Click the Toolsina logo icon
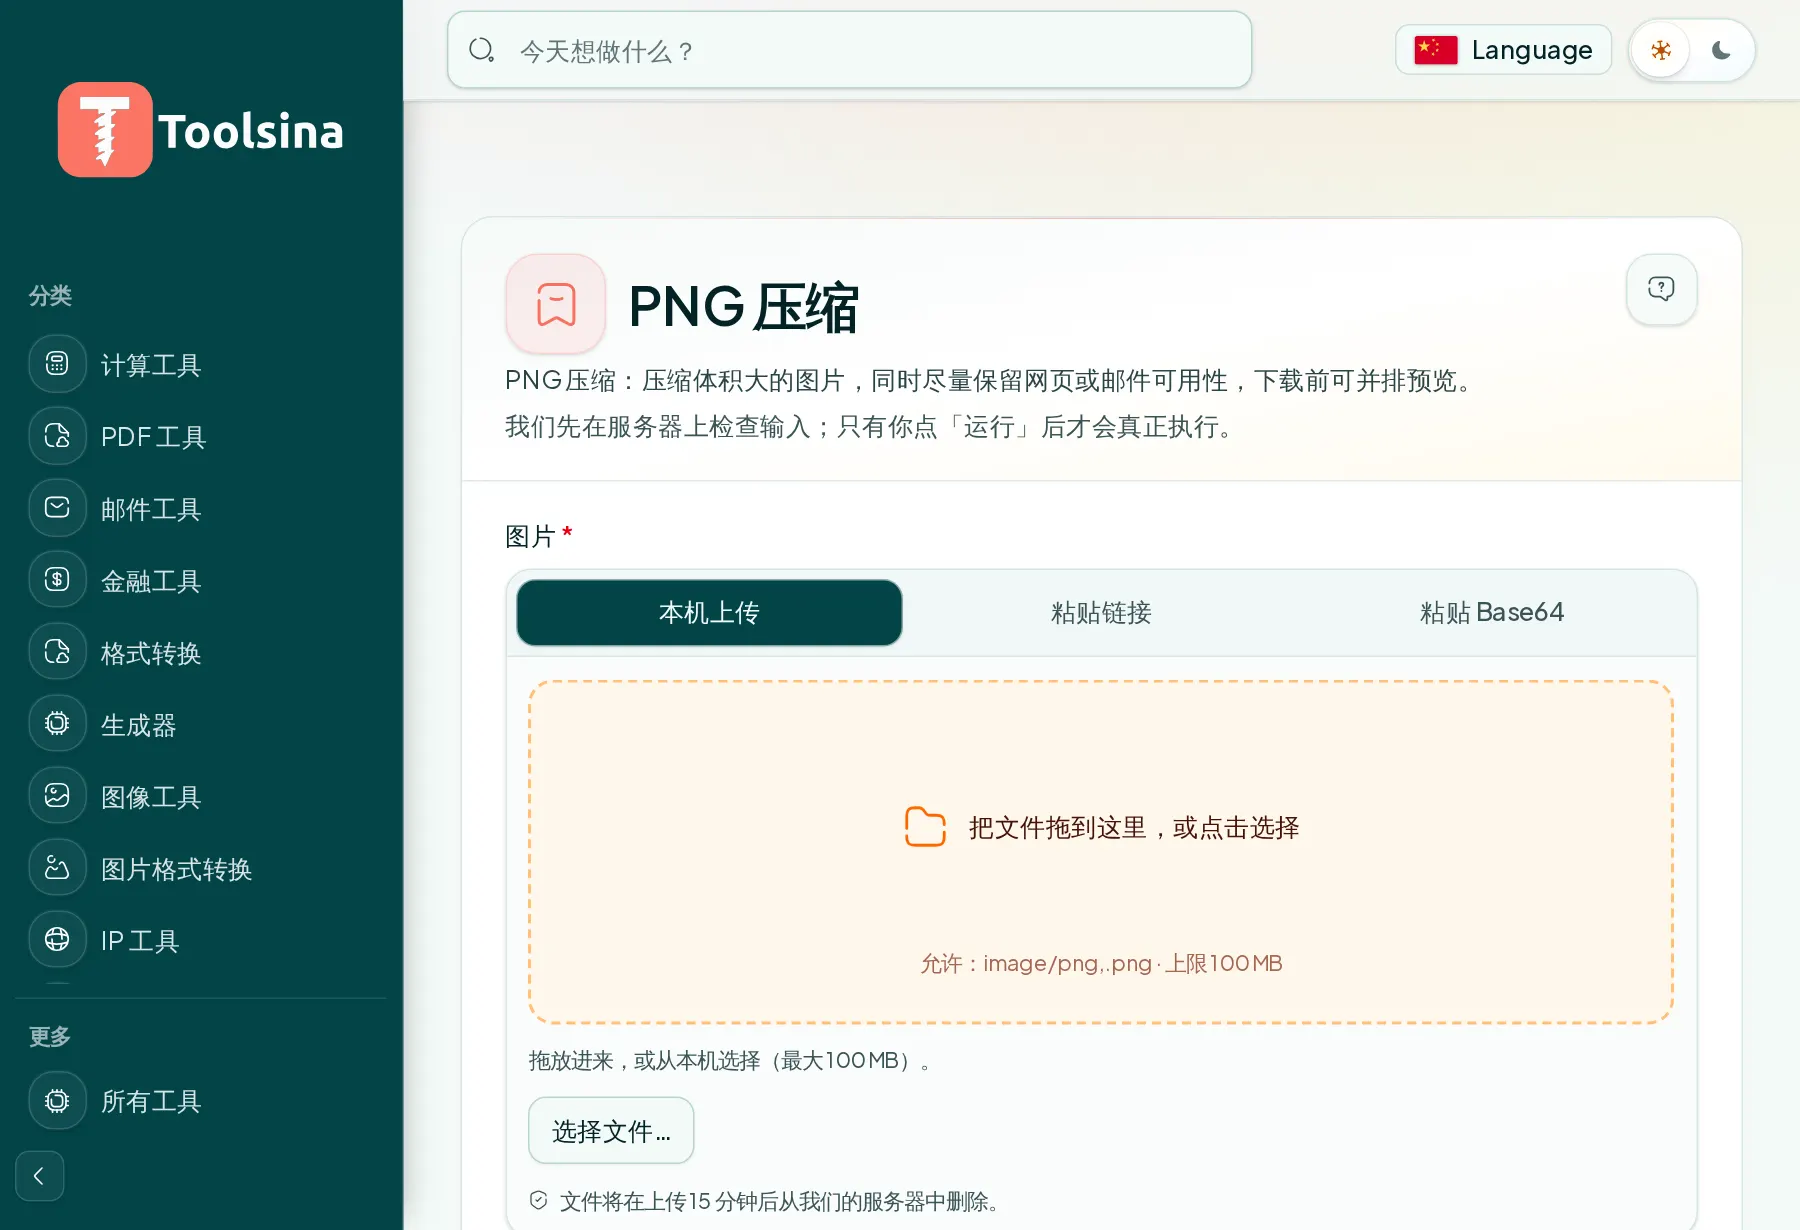 [105, 130]
